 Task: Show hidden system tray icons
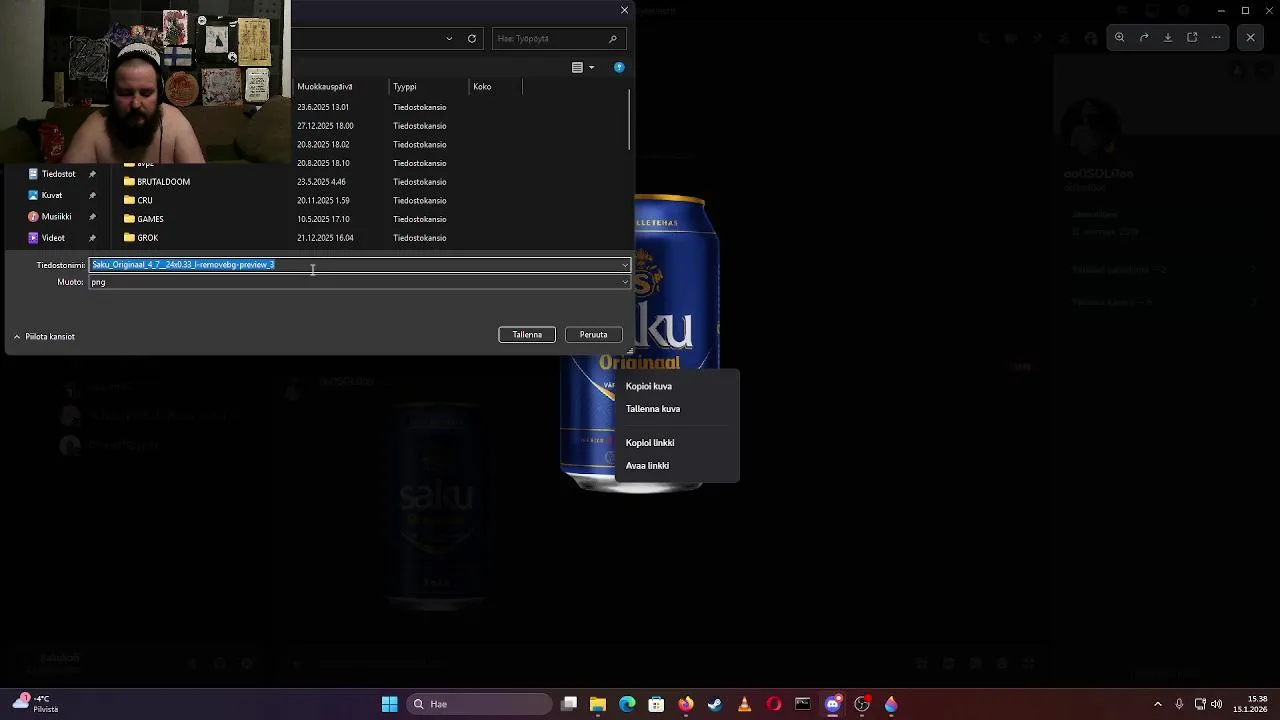(x=1158, y=704)
